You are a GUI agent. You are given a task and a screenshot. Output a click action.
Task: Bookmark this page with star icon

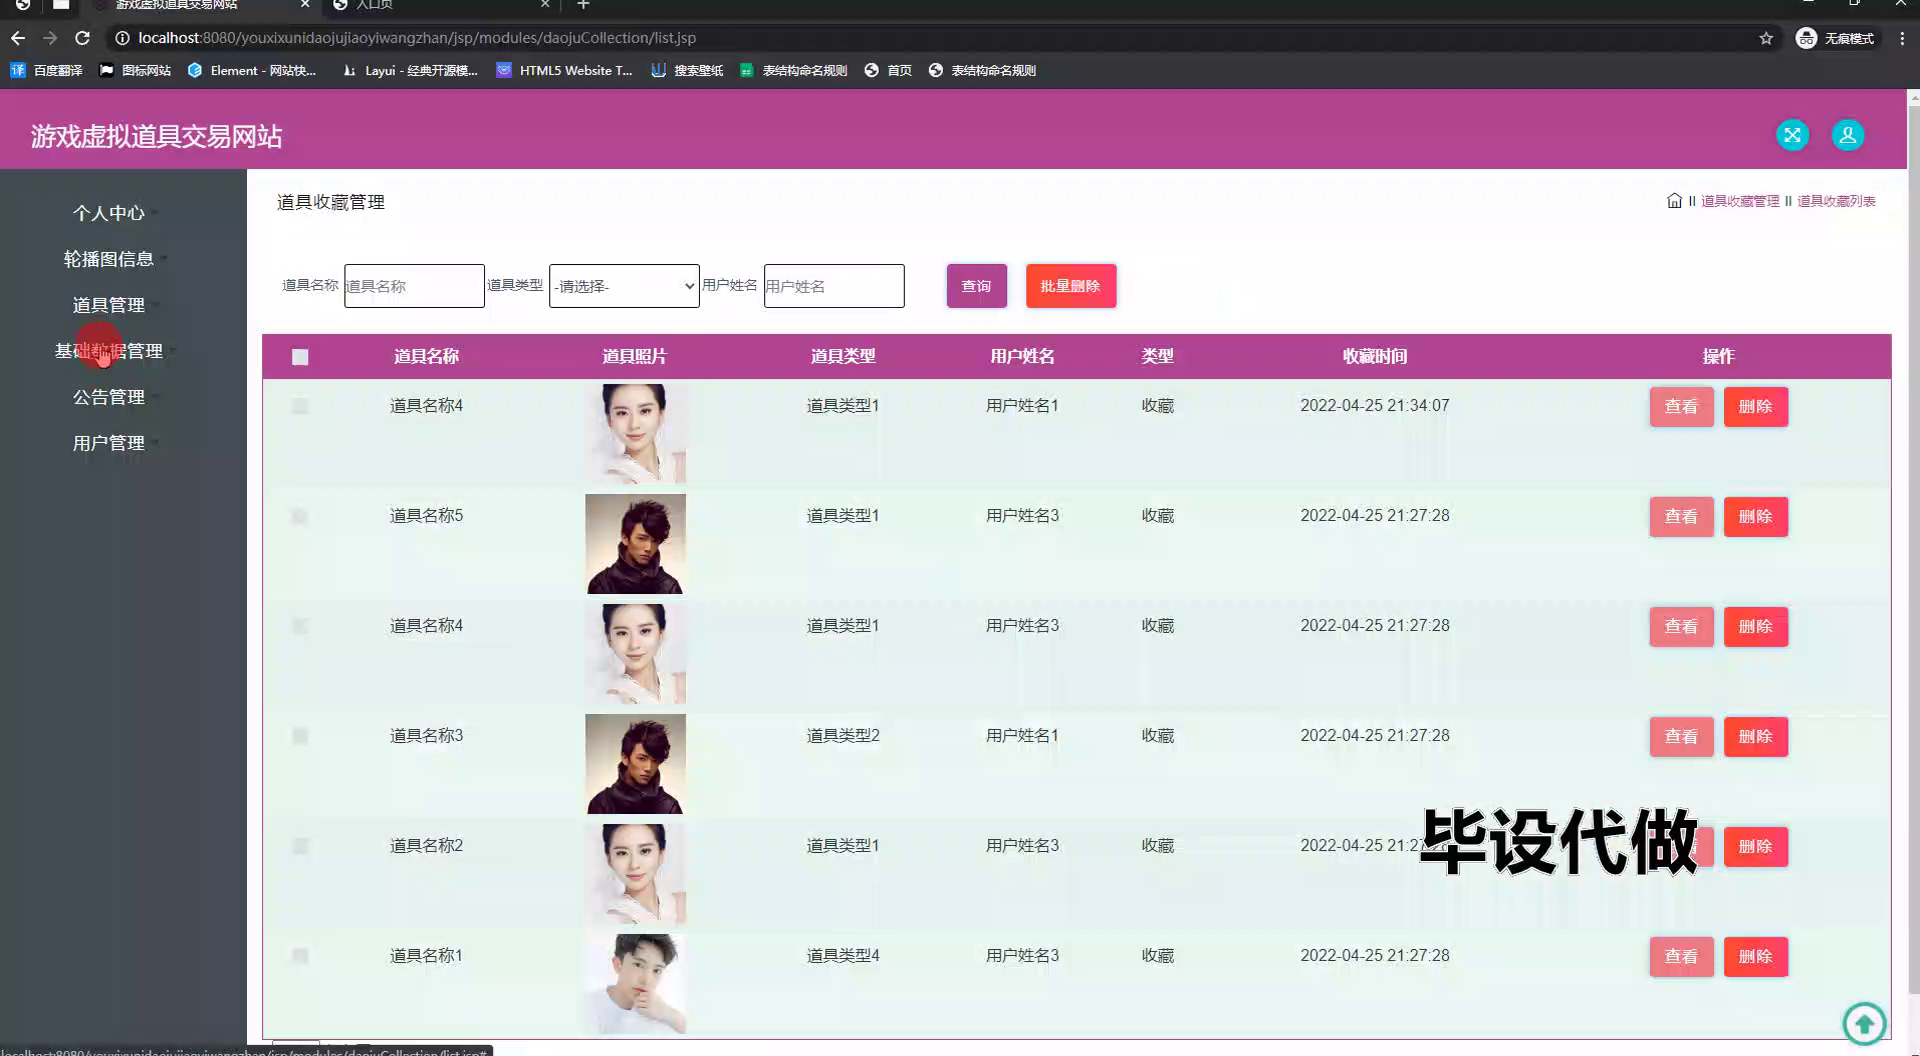[1766, 38]
